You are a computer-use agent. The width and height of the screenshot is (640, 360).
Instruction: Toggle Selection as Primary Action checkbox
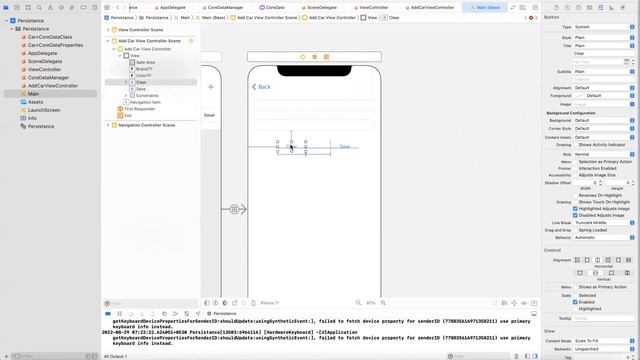(575, 162)
